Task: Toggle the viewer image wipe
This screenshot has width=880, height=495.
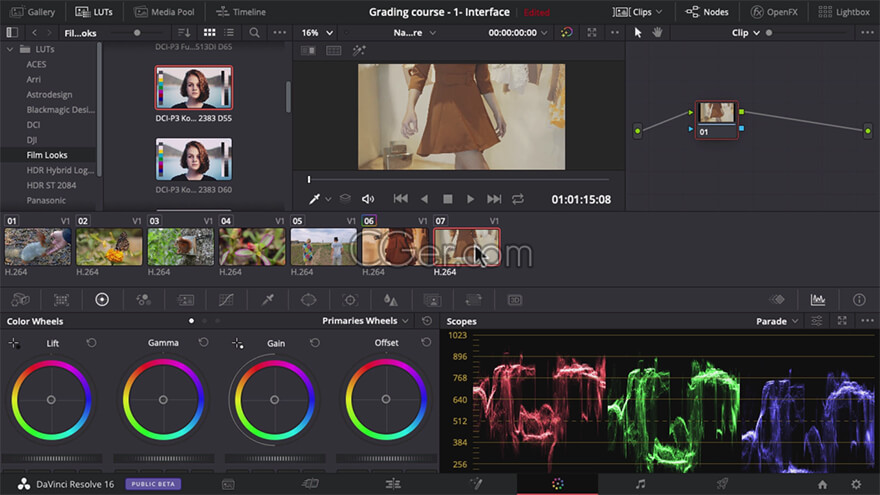Action: (308, 51)
